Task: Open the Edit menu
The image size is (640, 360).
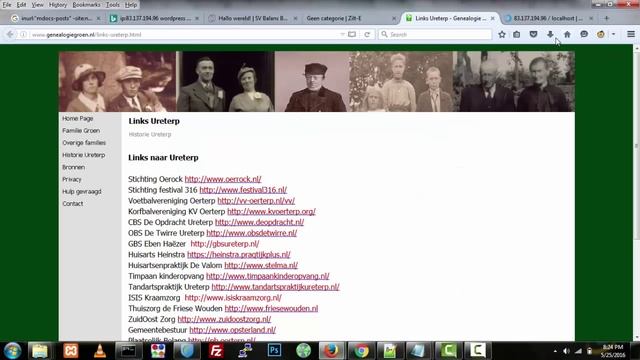Action: click(21, 5)
